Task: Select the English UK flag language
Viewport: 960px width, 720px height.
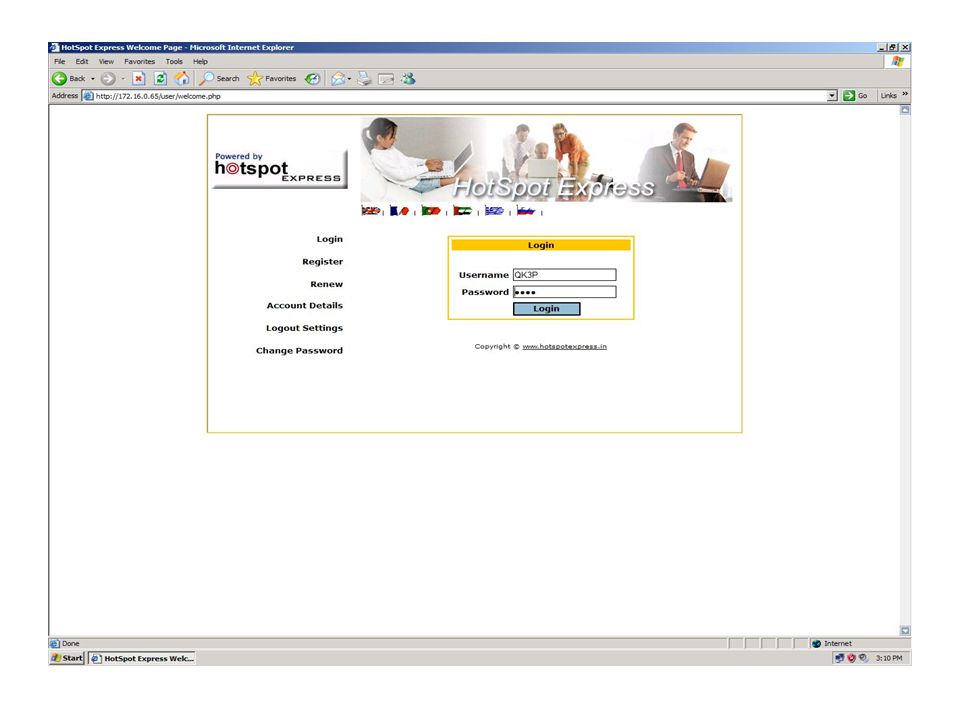Action: [370, 211]
